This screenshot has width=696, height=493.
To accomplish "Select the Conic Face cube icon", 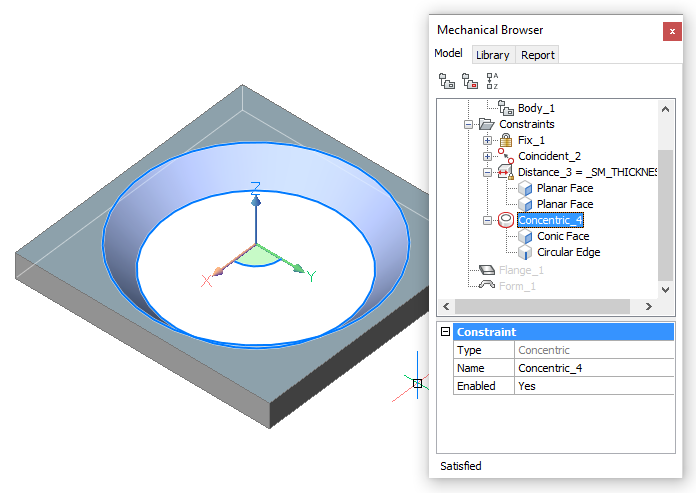I will point(524,236).
